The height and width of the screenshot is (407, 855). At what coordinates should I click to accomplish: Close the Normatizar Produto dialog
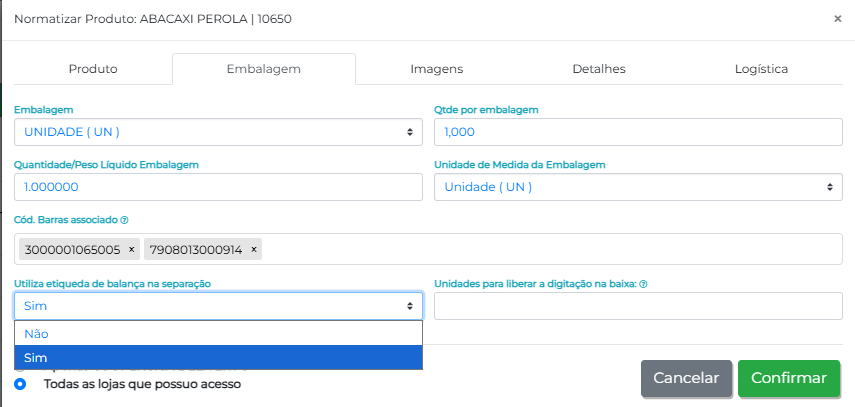(x=837, y=18)
